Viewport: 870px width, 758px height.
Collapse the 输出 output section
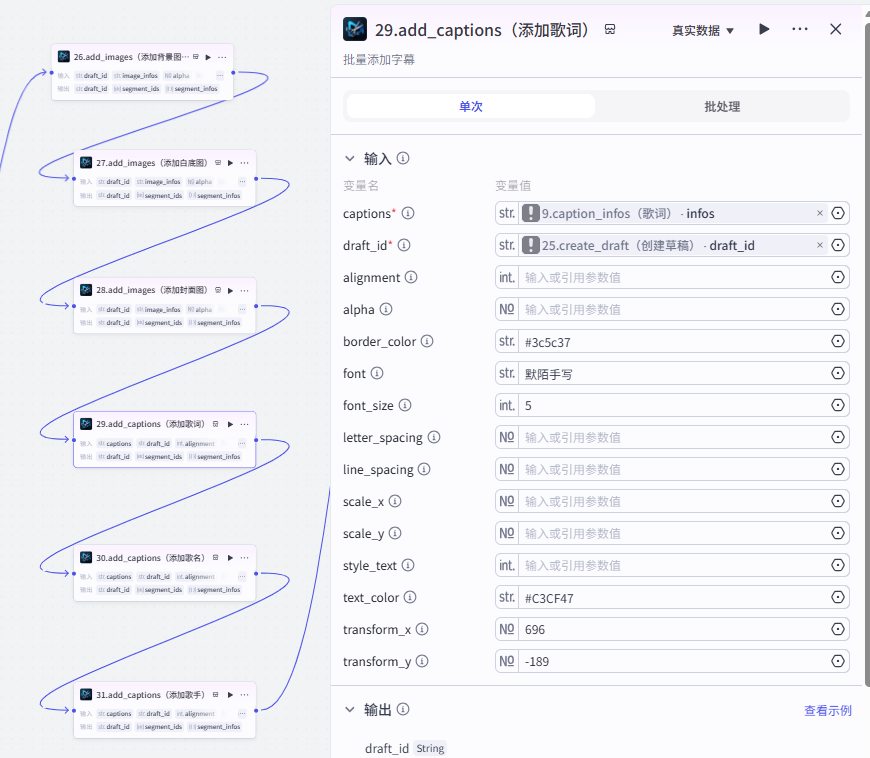click(349, 709)
